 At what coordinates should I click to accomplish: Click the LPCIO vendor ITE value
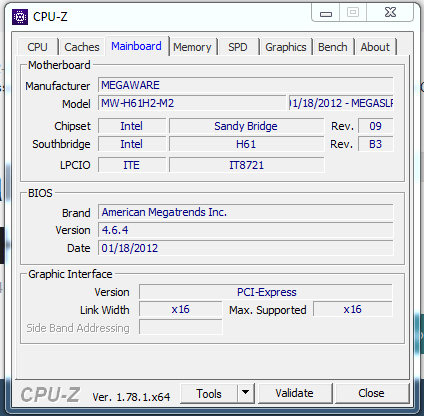[x=132, y=165]
